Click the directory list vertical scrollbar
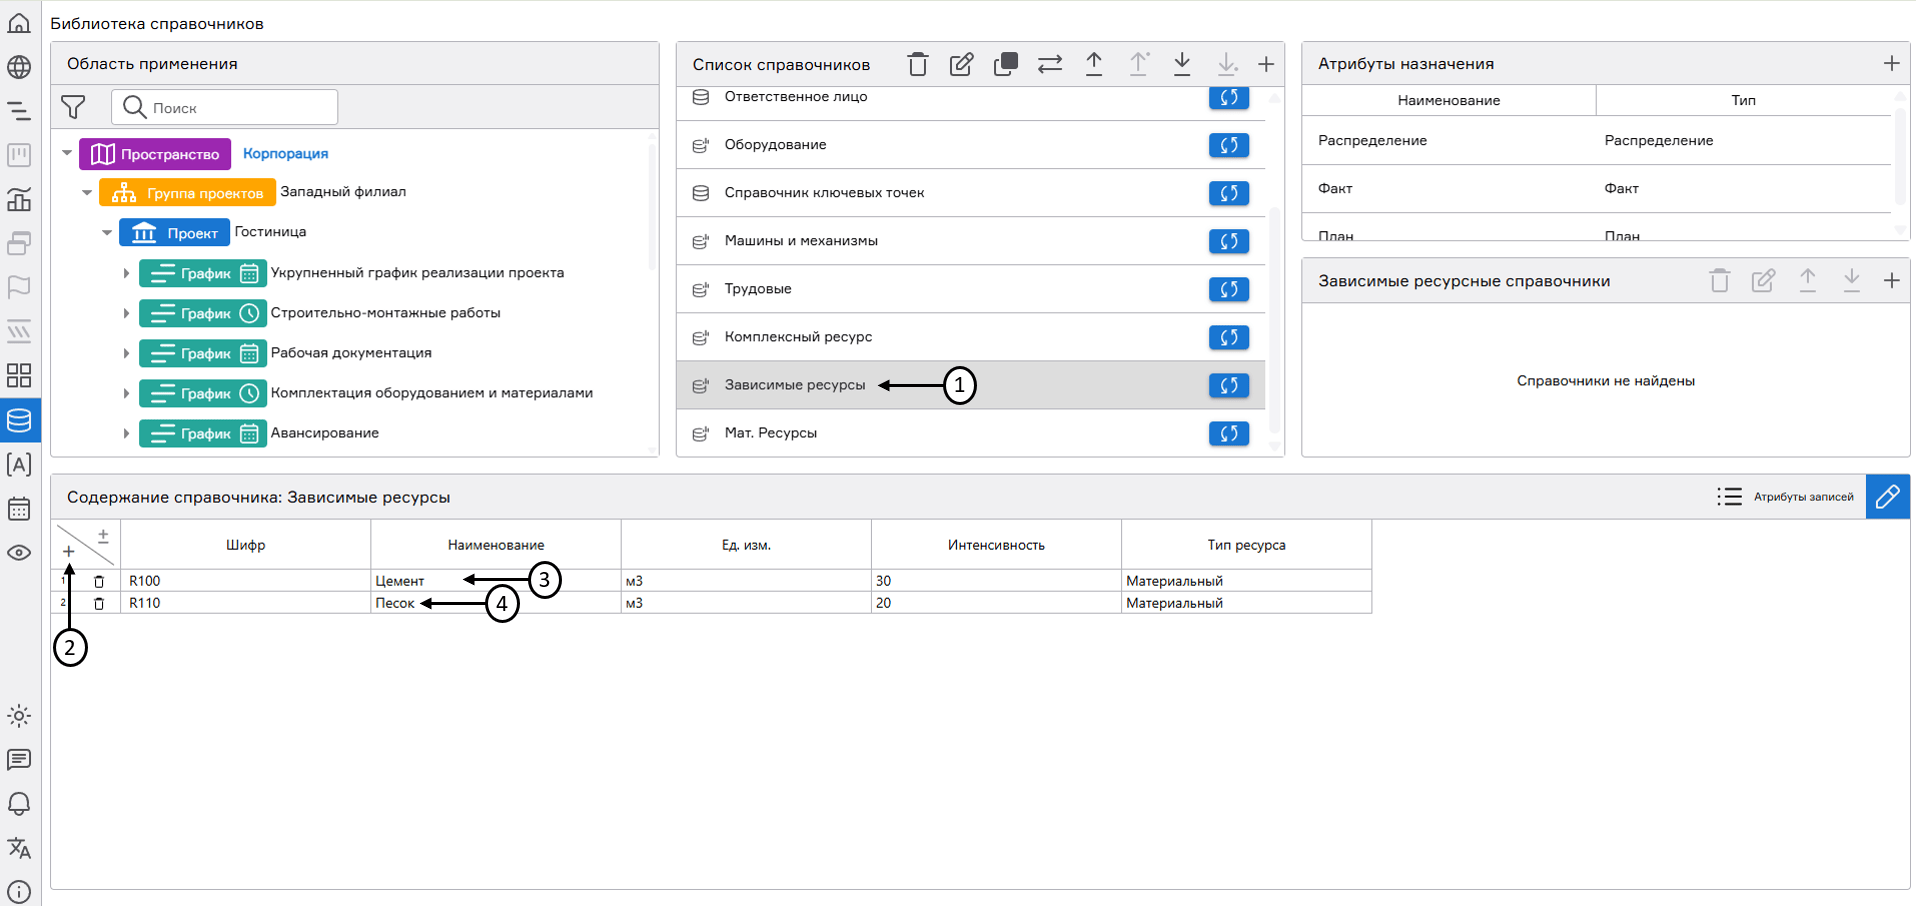Image resolution: width=1916 pixels, height=906 pixels. click(1274, 300)
